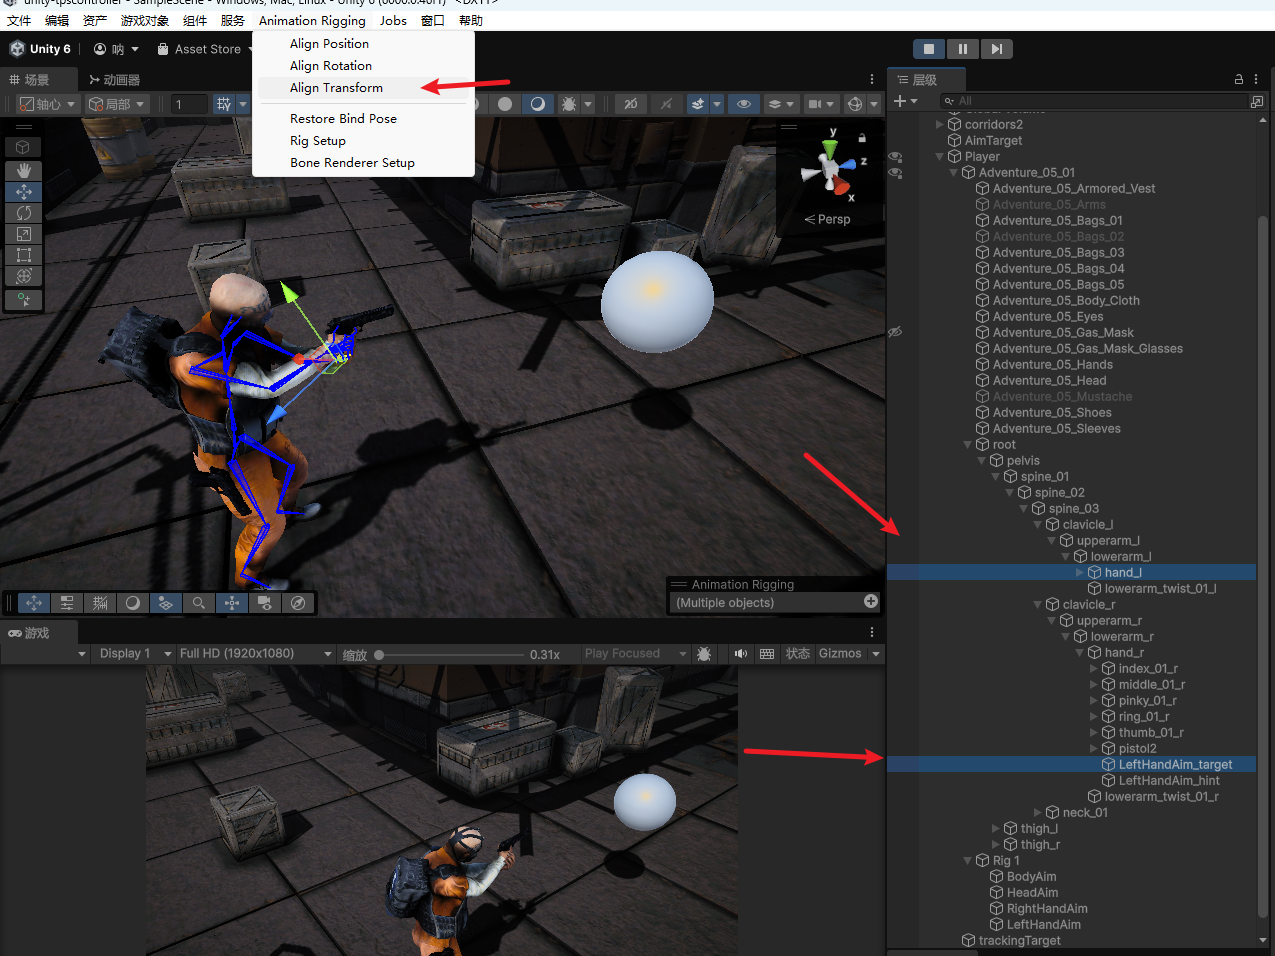Collapse the Player object in hierarchy
The height and width of the screenshot is (956, 1275).
click(x=940, y=157)
